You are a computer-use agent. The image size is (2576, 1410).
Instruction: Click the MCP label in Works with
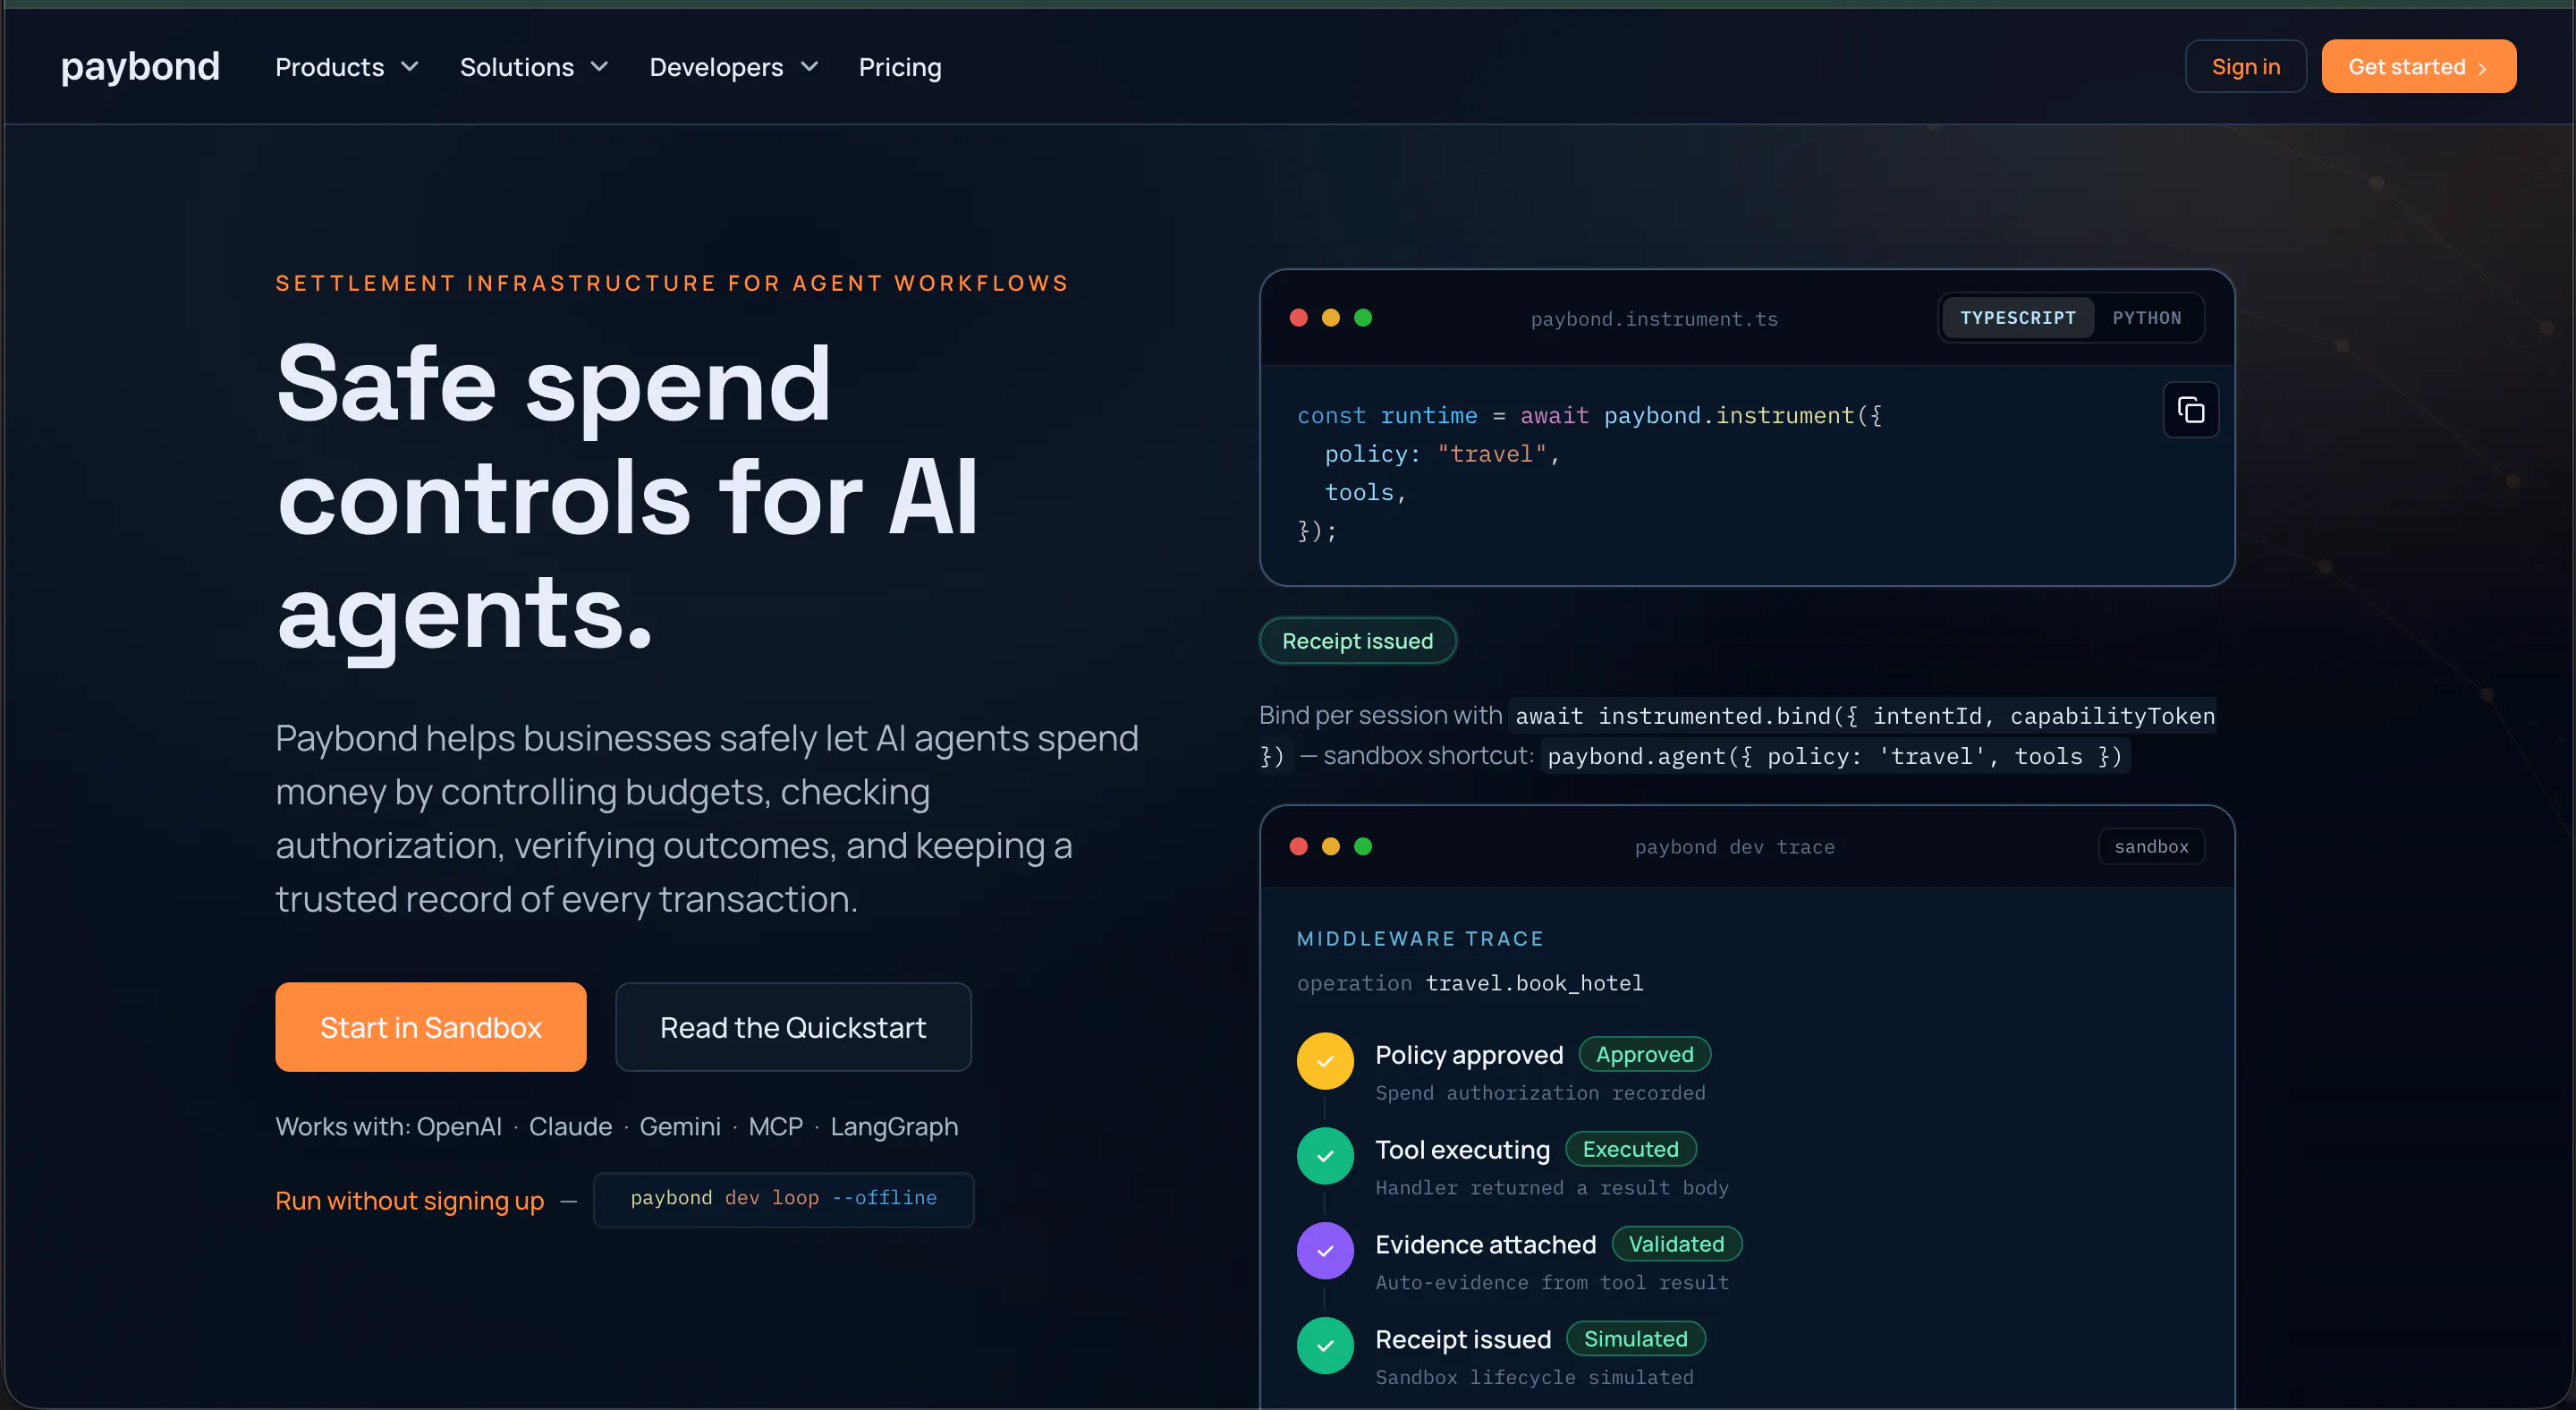[776, 1127]
